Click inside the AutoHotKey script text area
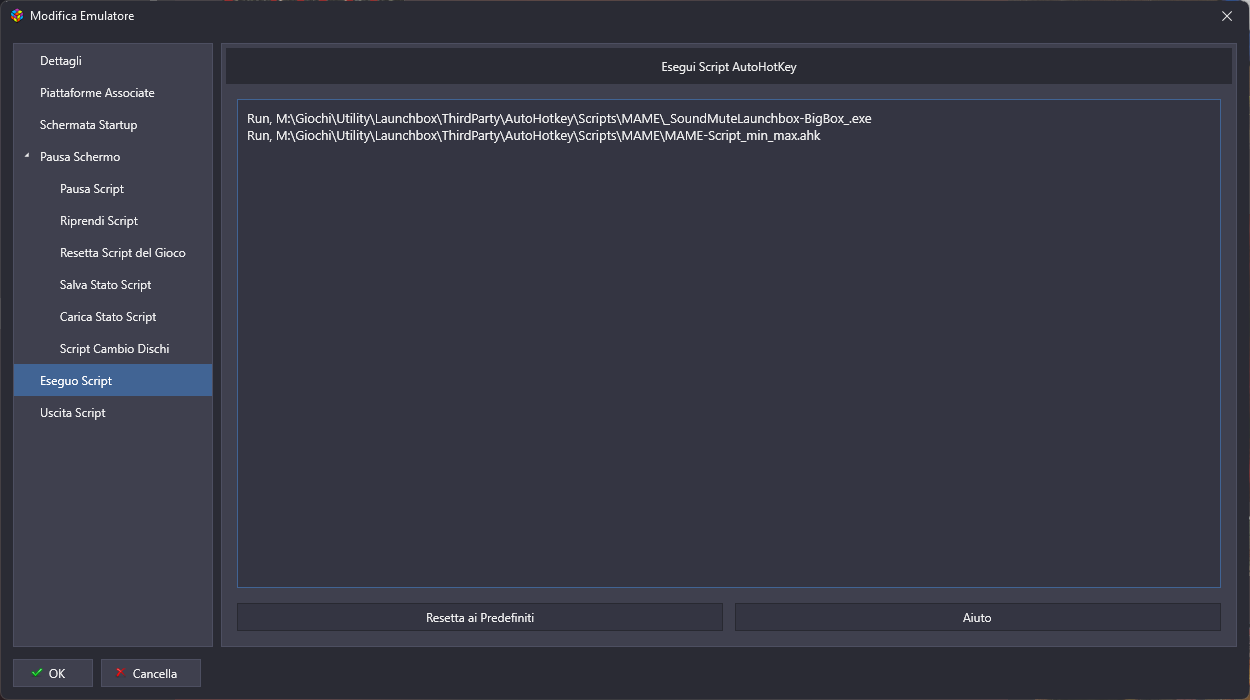 tap(728, 343)
